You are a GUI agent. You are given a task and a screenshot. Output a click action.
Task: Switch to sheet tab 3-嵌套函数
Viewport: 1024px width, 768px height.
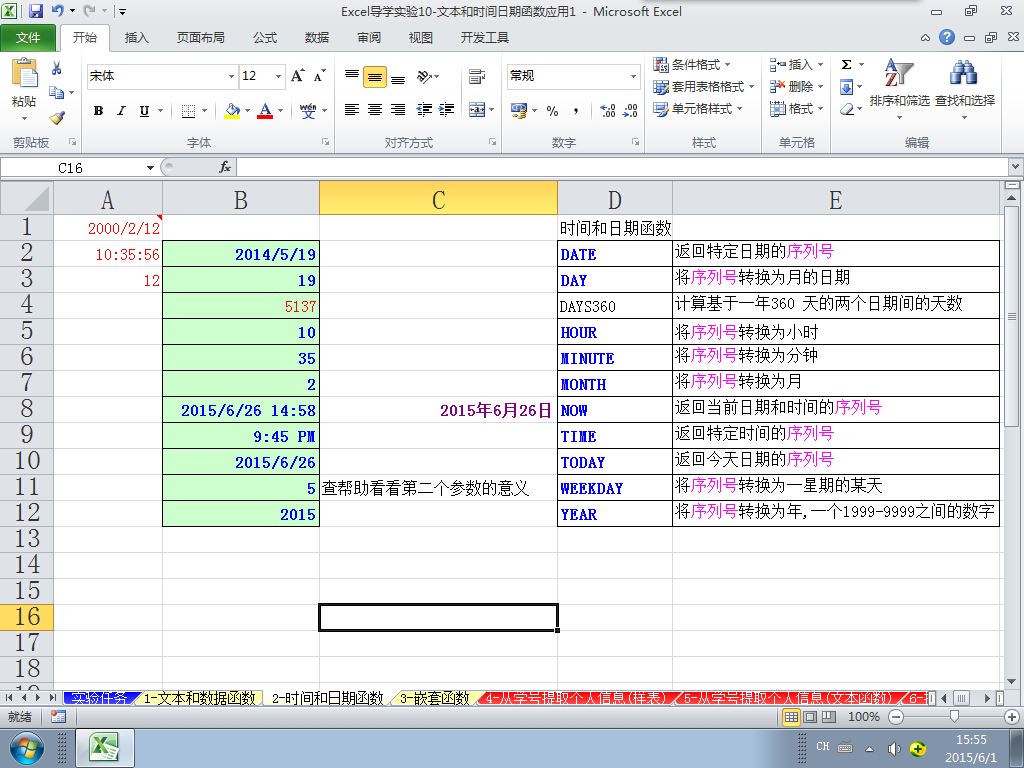pos(434,698)
